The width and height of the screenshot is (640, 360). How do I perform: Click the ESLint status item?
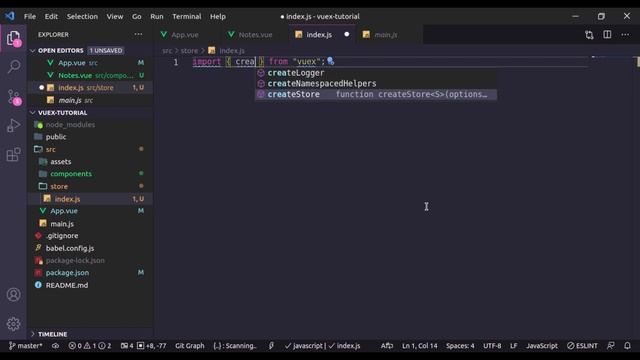(582, 346)
